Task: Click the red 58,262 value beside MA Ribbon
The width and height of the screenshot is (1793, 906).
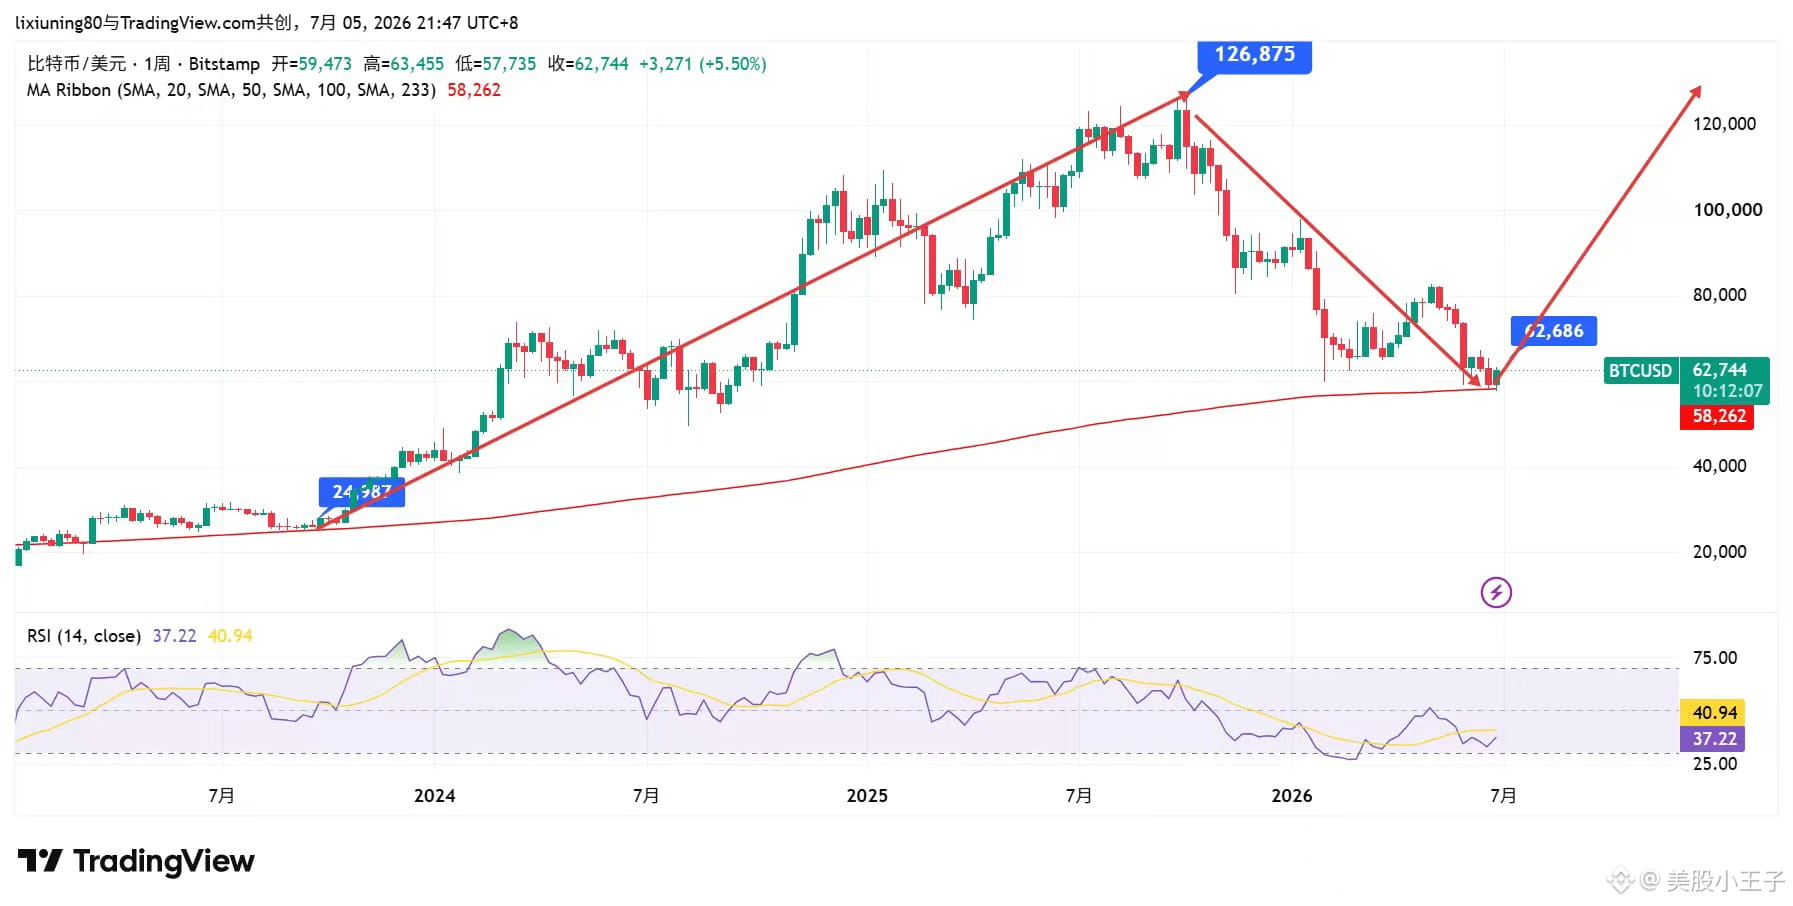Action: [x=474, y=90]
